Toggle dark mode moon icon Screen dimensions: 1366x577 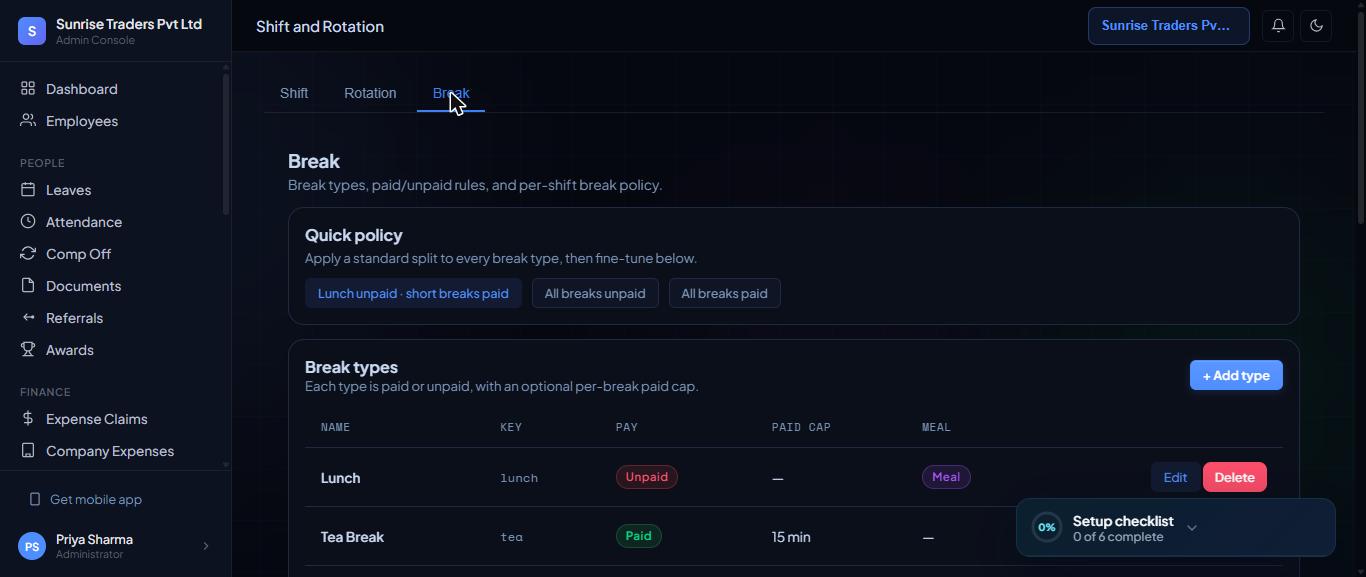click(x=1316, y=26)
